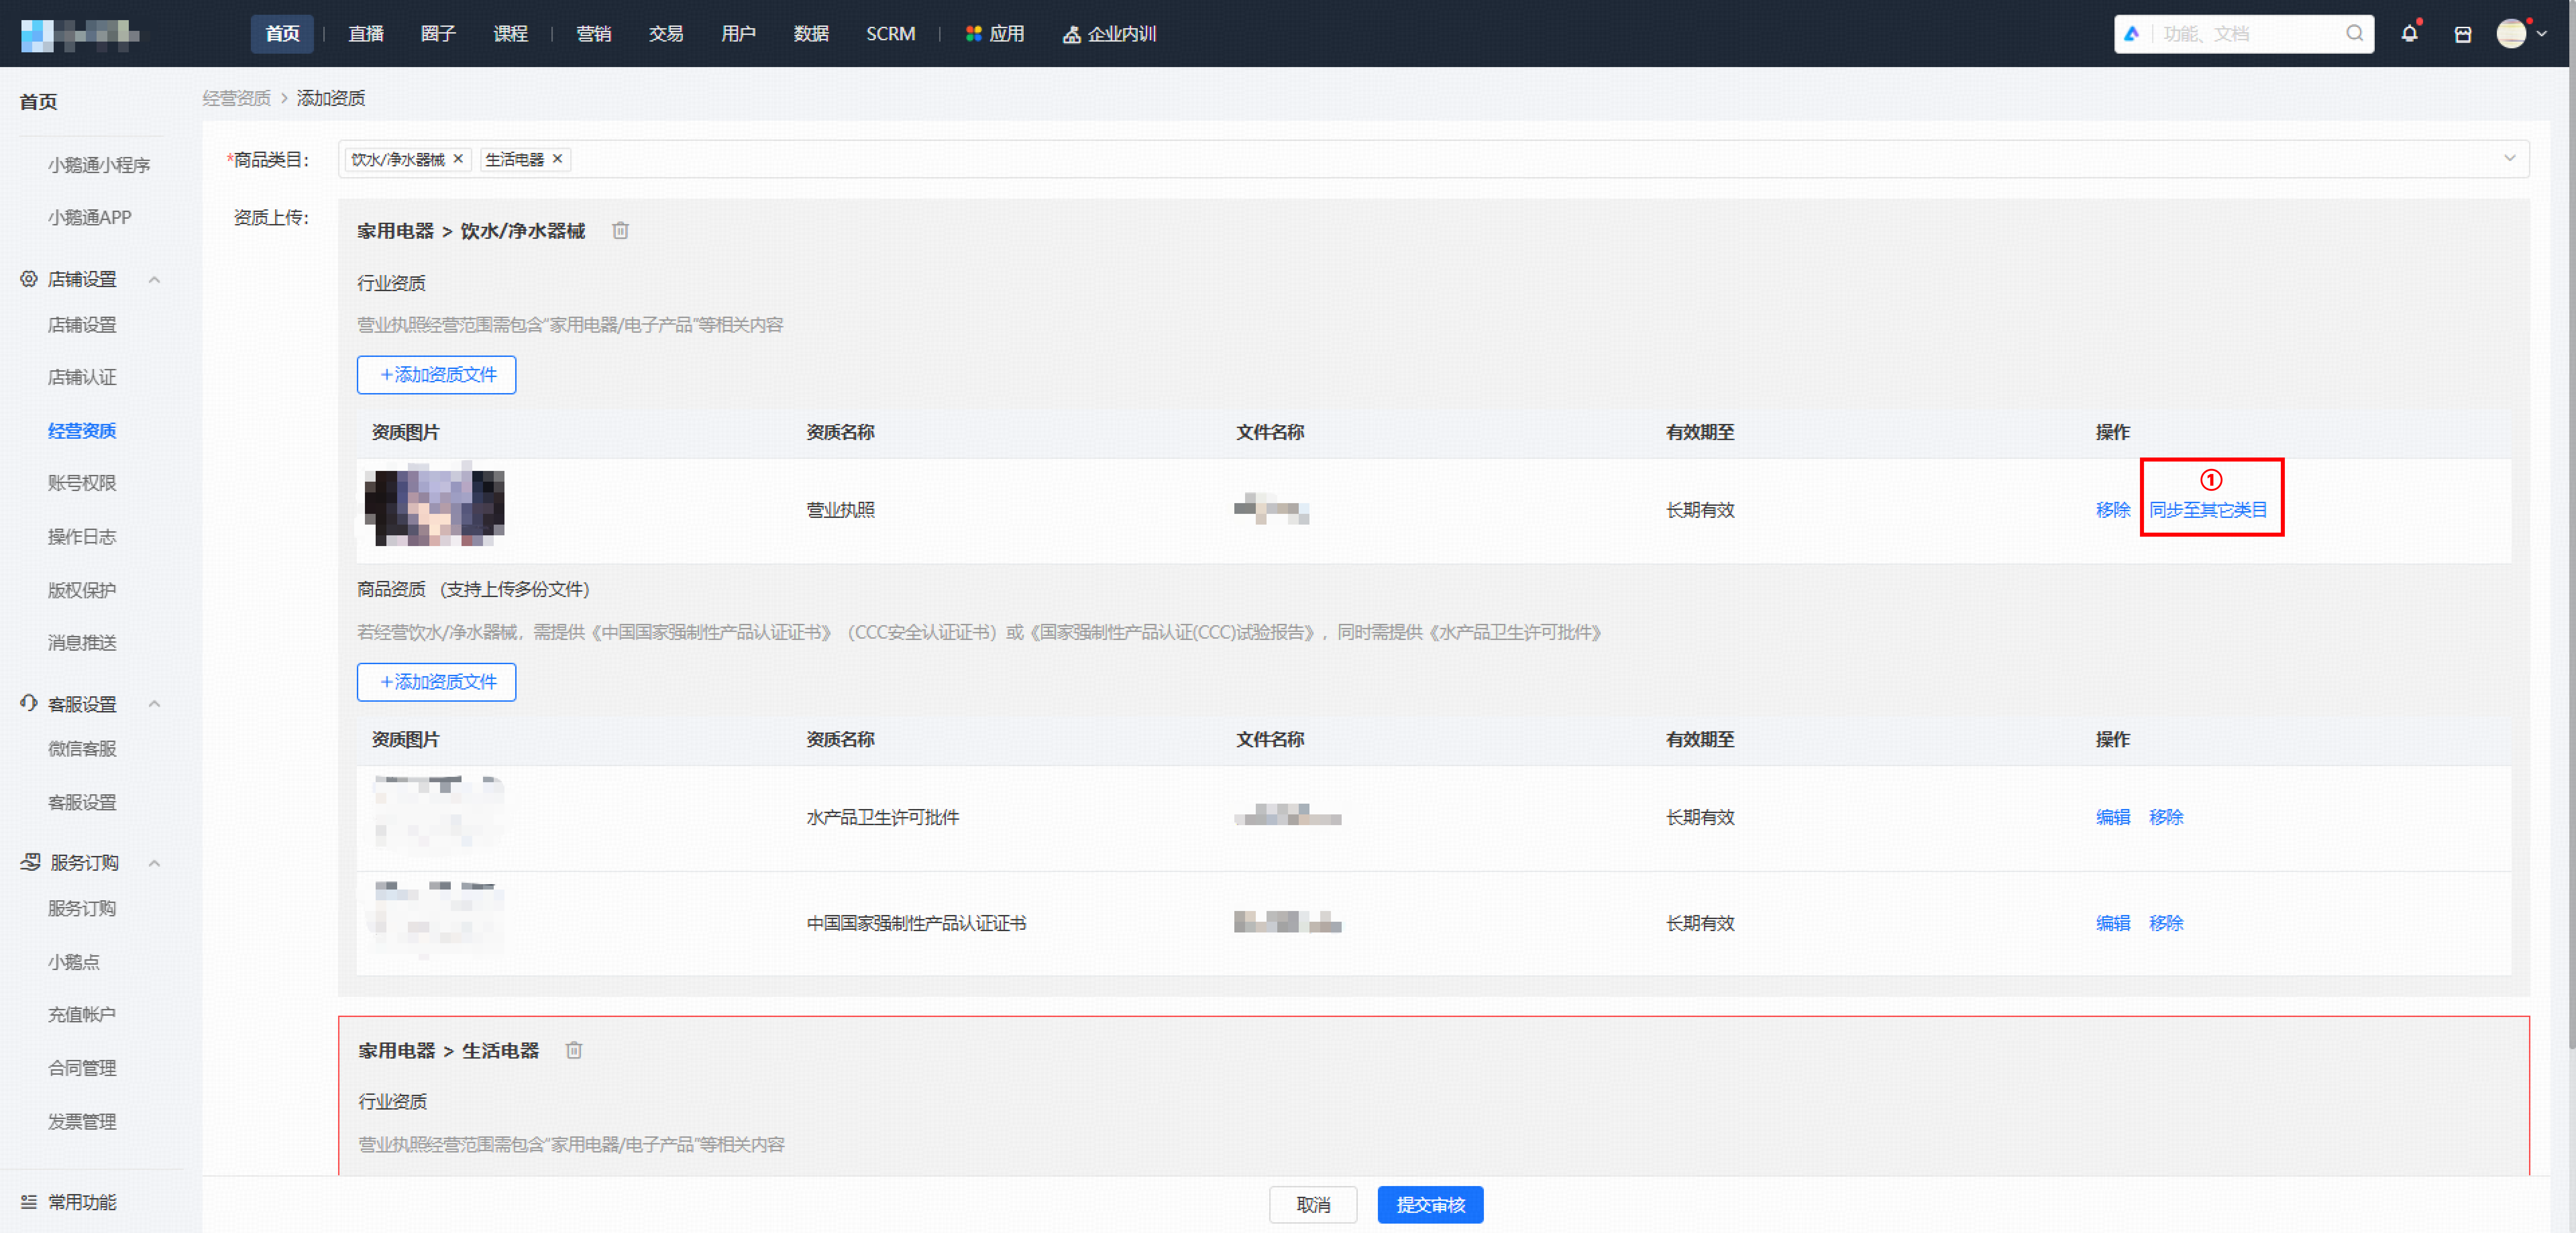Open the 营销 navigation tab
The width and height of the screenshot is (2576, 1233).
[x=594, y=34]
